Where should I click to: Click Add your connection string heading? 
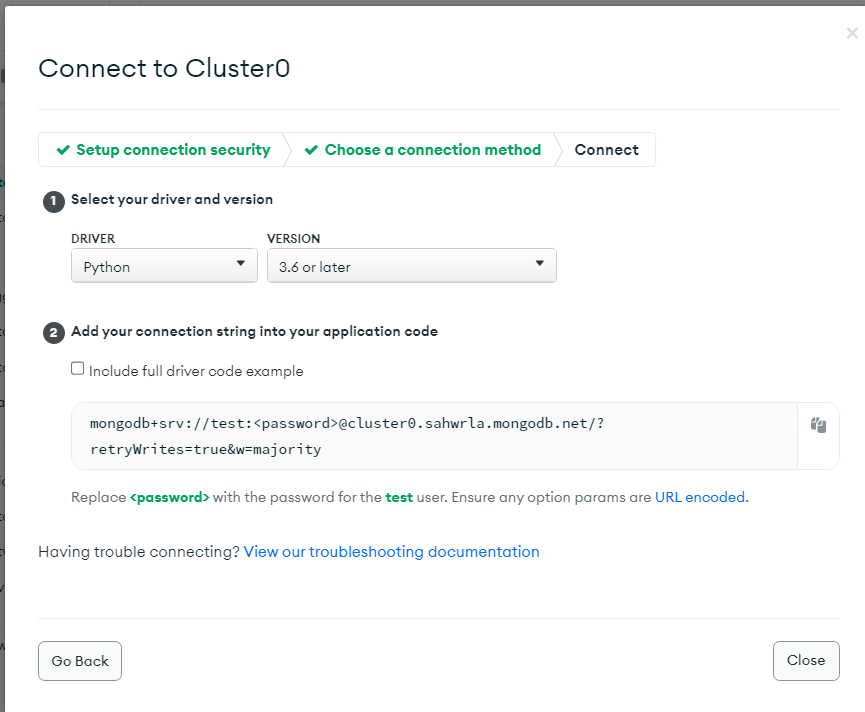click(x=254, y=331)
